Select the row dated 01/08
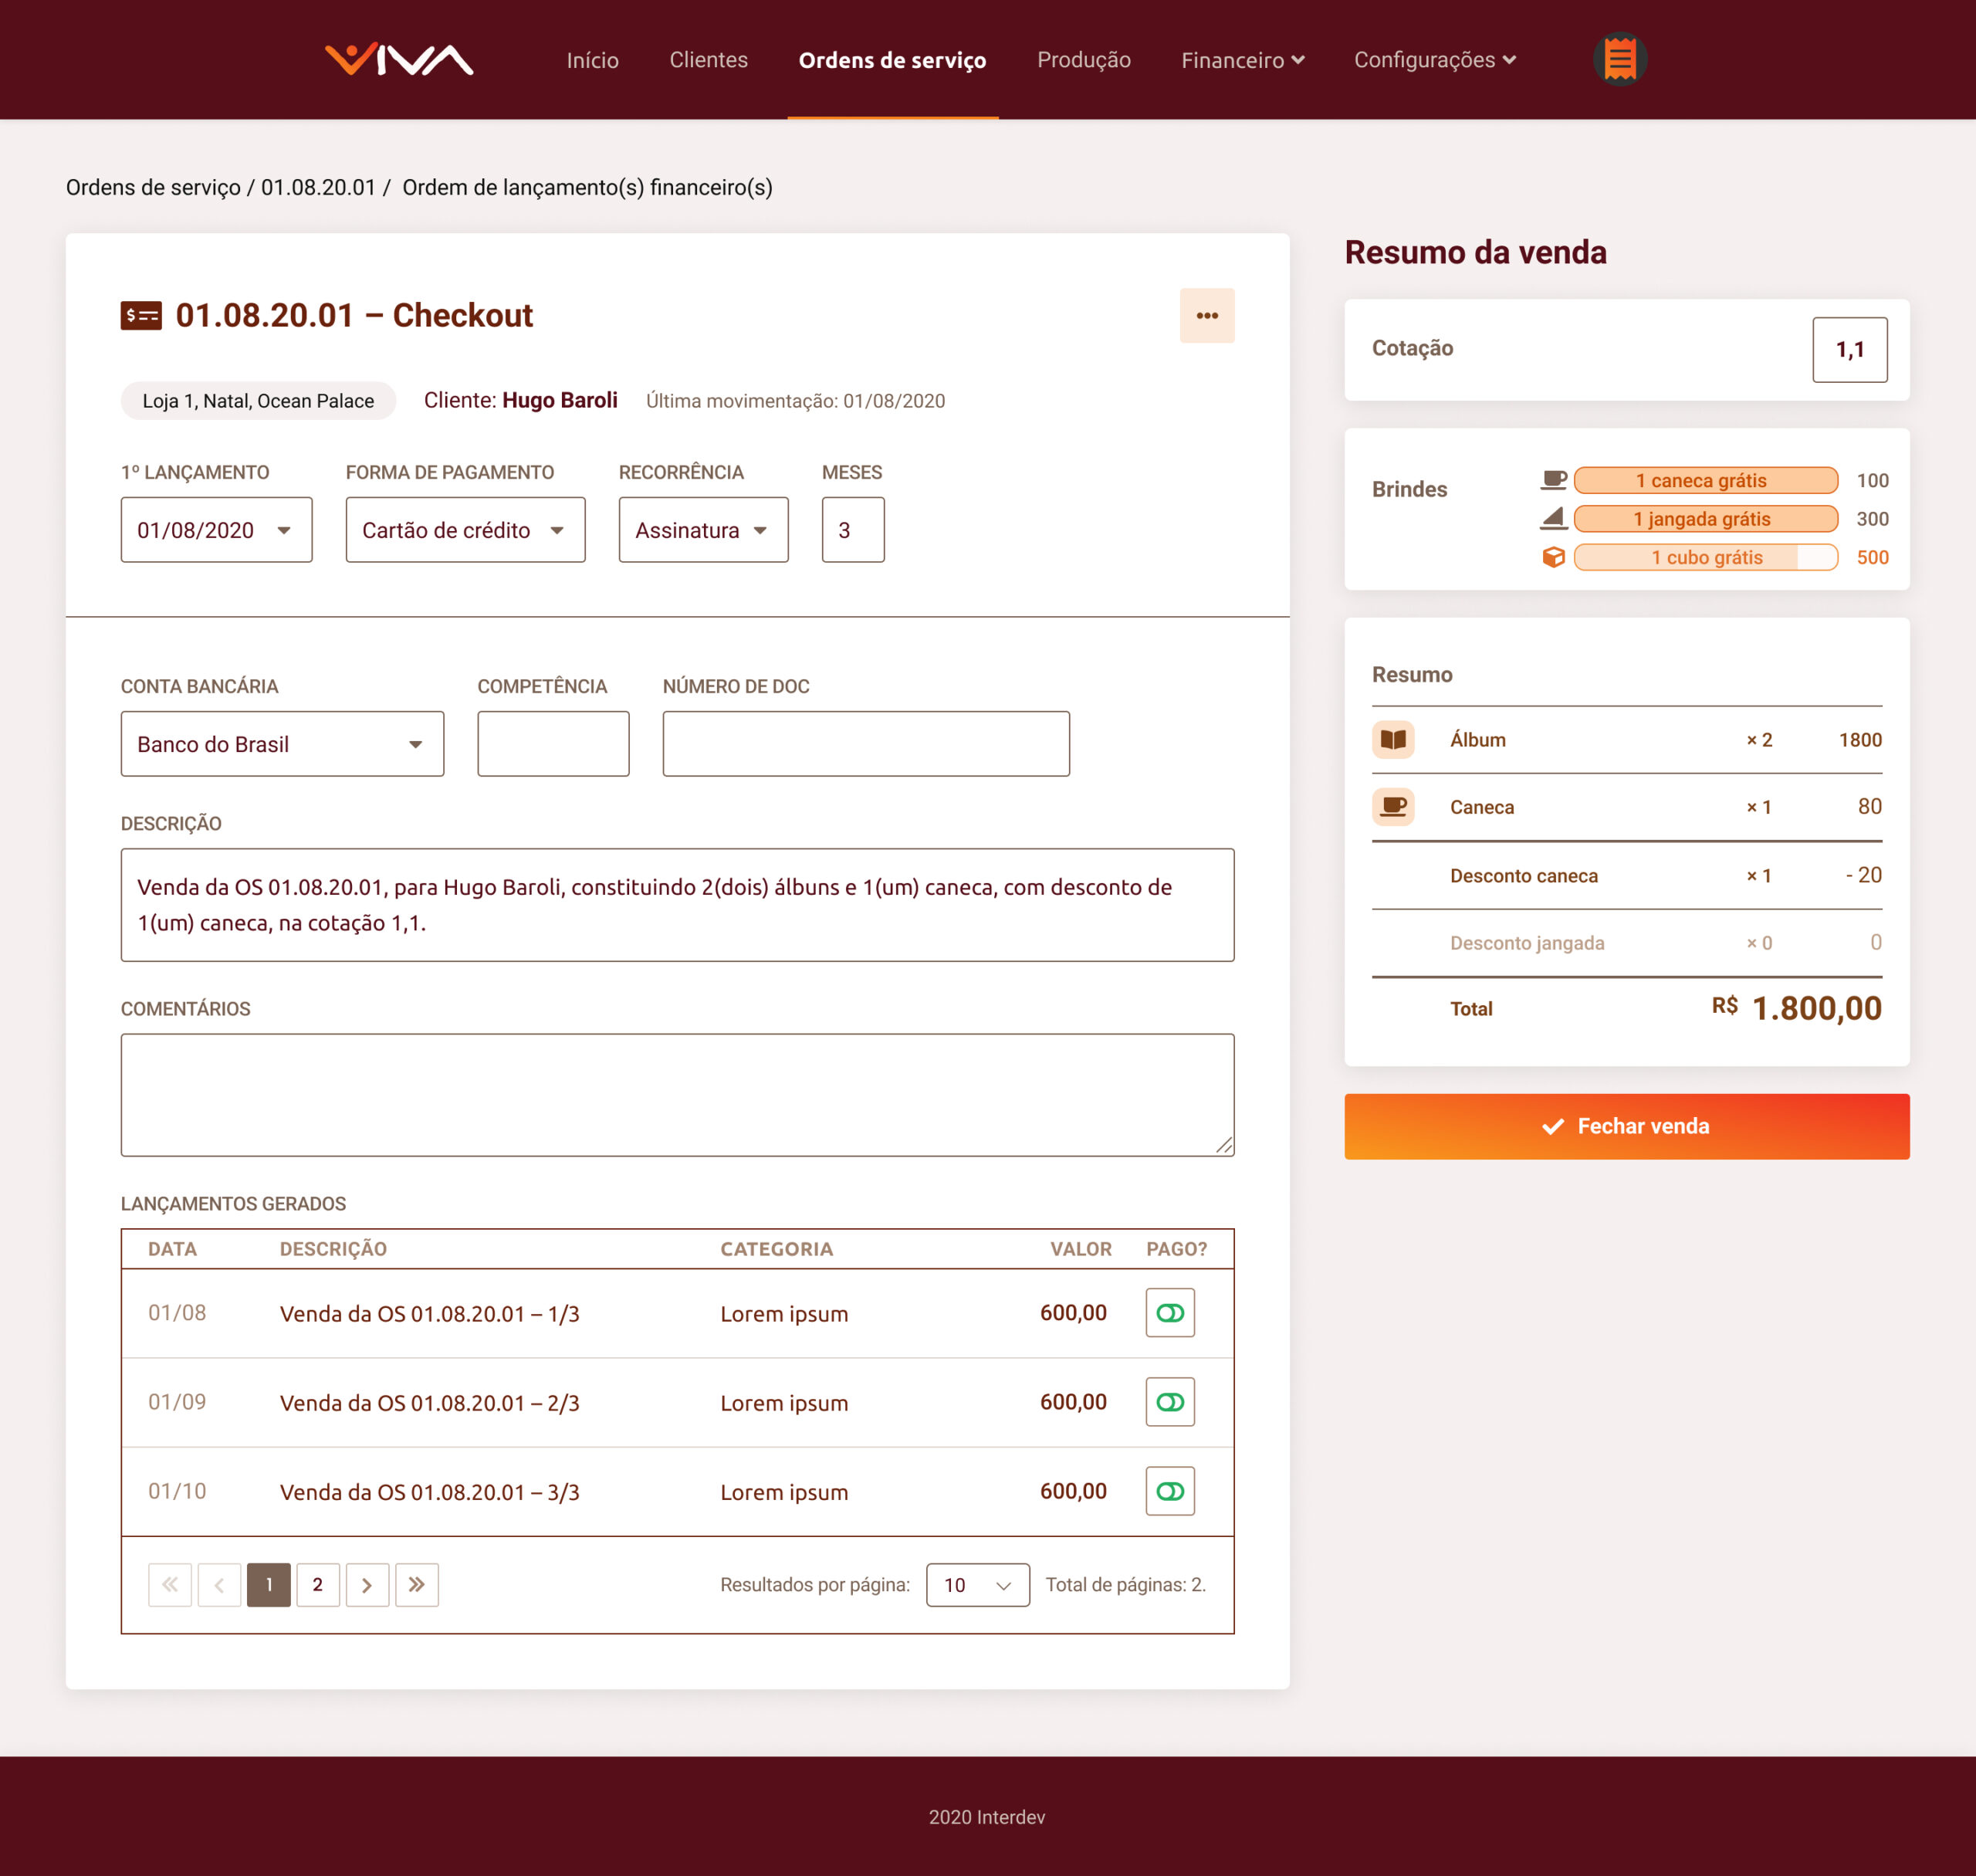The width and height of the screenshot is (1976, 1876). [x=678, y=1313]
